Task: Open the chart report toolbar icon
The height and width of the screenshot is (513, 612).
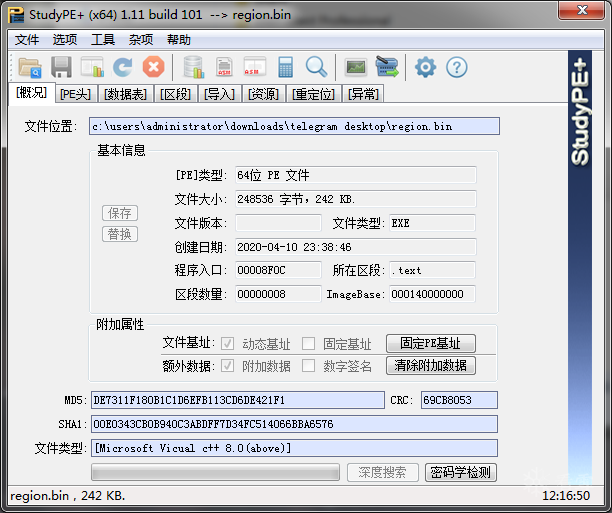Action: (x=92, y=67)
